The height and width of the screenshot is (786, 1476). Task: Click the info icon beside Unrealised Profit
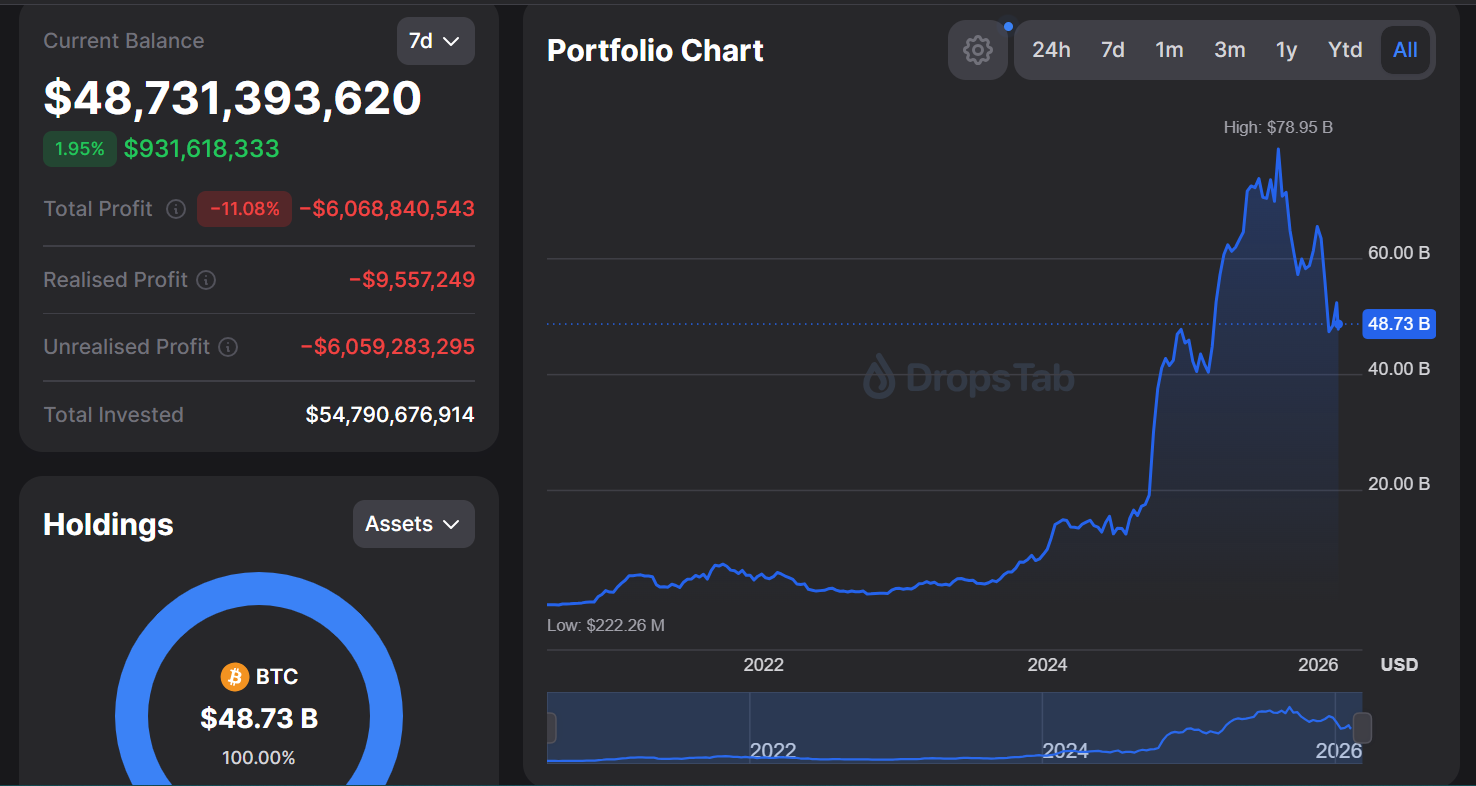[x=230, y=347]
